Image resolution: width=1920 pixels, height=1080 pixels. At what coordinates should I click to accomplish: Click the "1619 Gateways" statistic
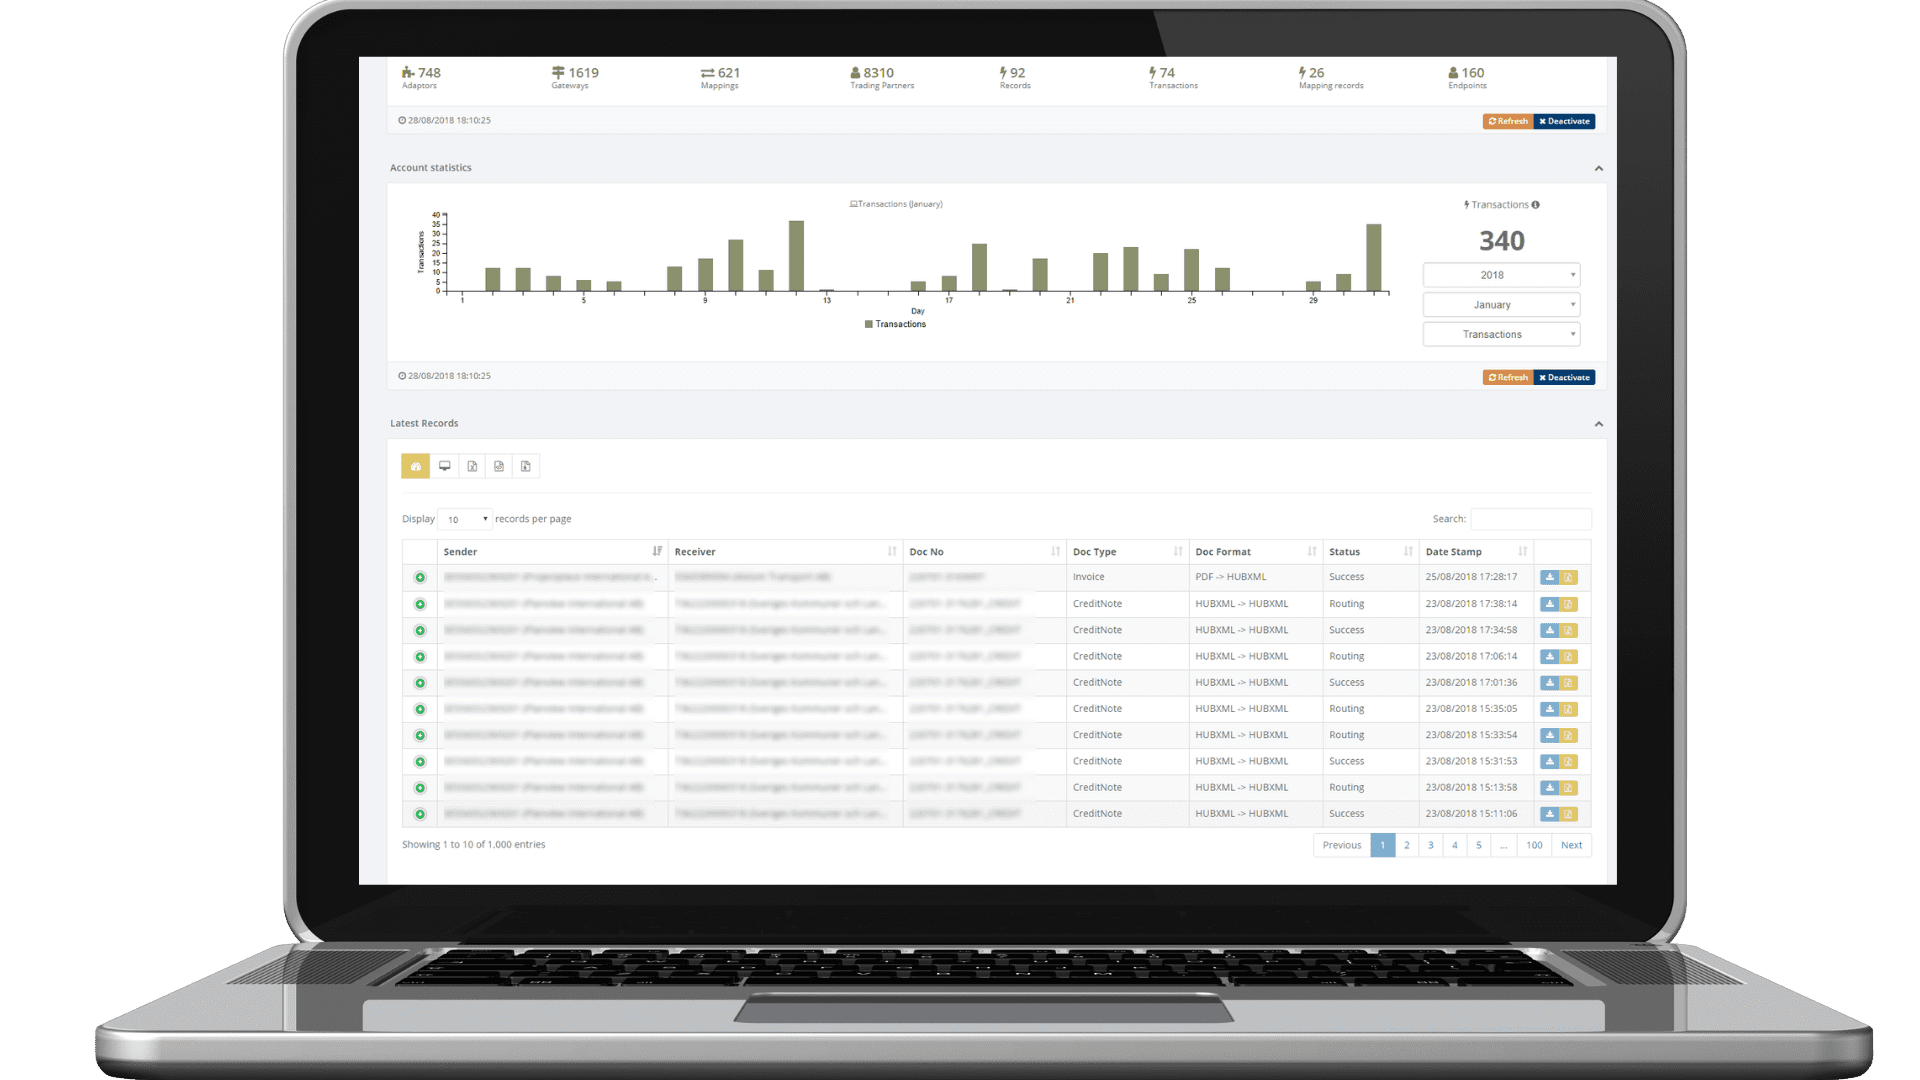pyautogui.click(x=575, y=77)
